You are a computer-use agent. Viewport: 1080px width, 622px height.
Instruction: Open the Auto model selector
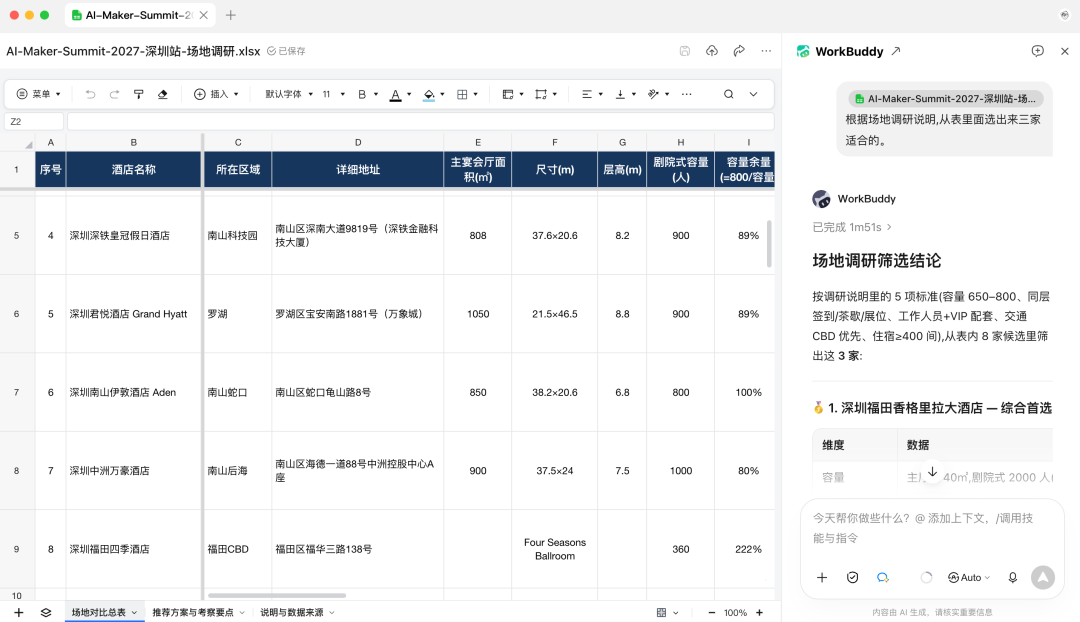969,577
